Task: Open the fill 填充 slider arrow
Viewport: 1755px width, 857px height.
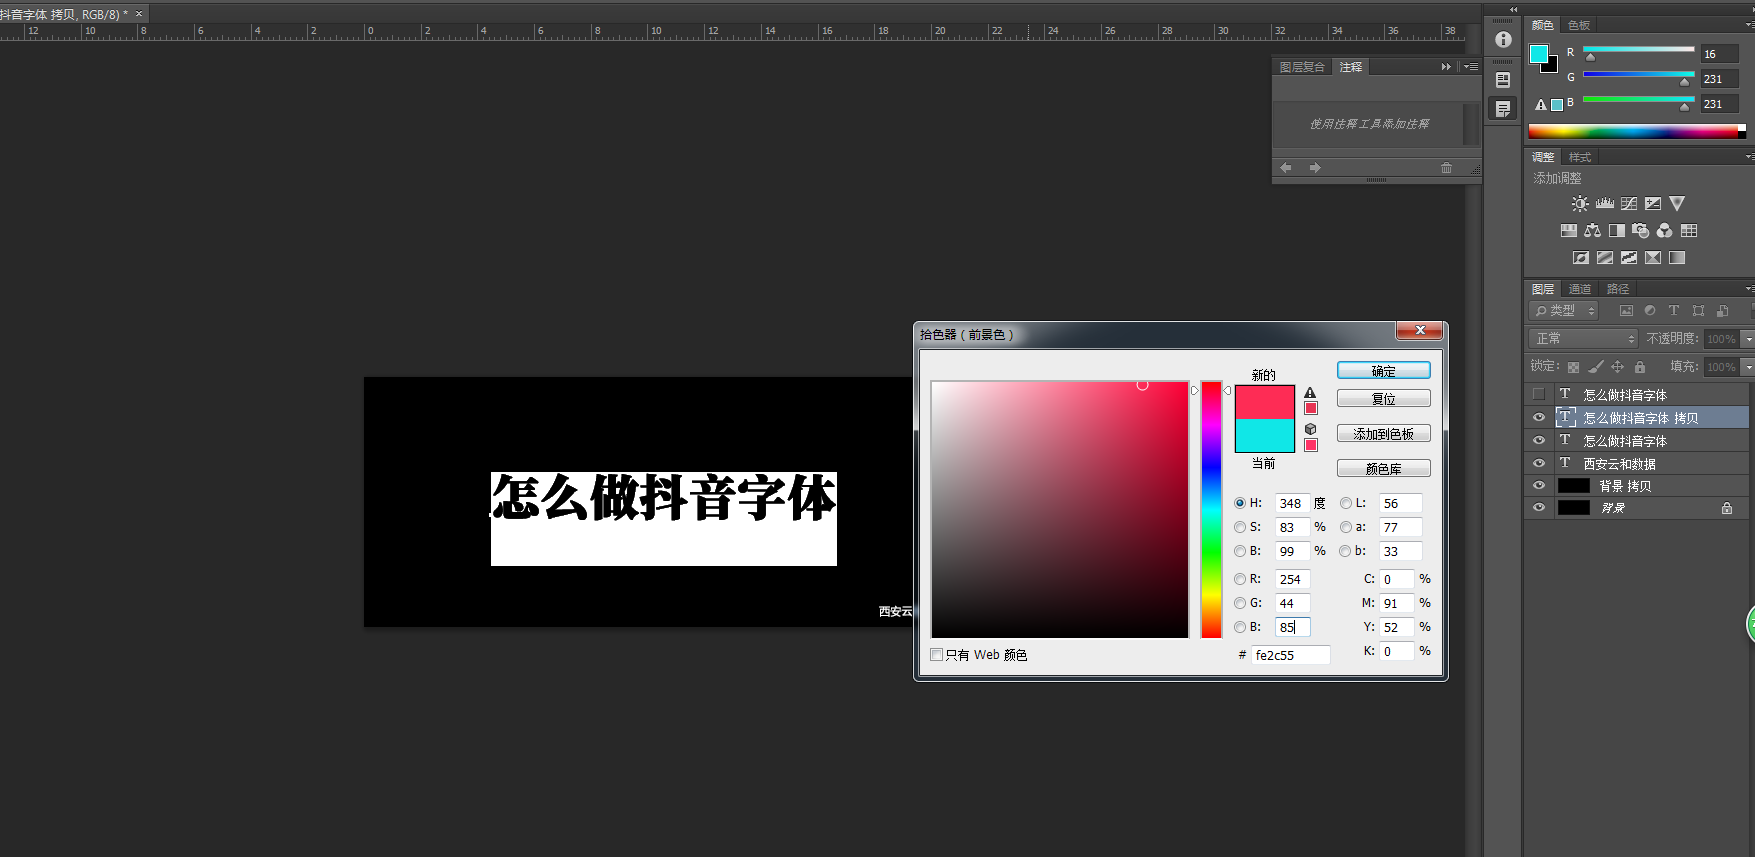Action: point(1747,367)
